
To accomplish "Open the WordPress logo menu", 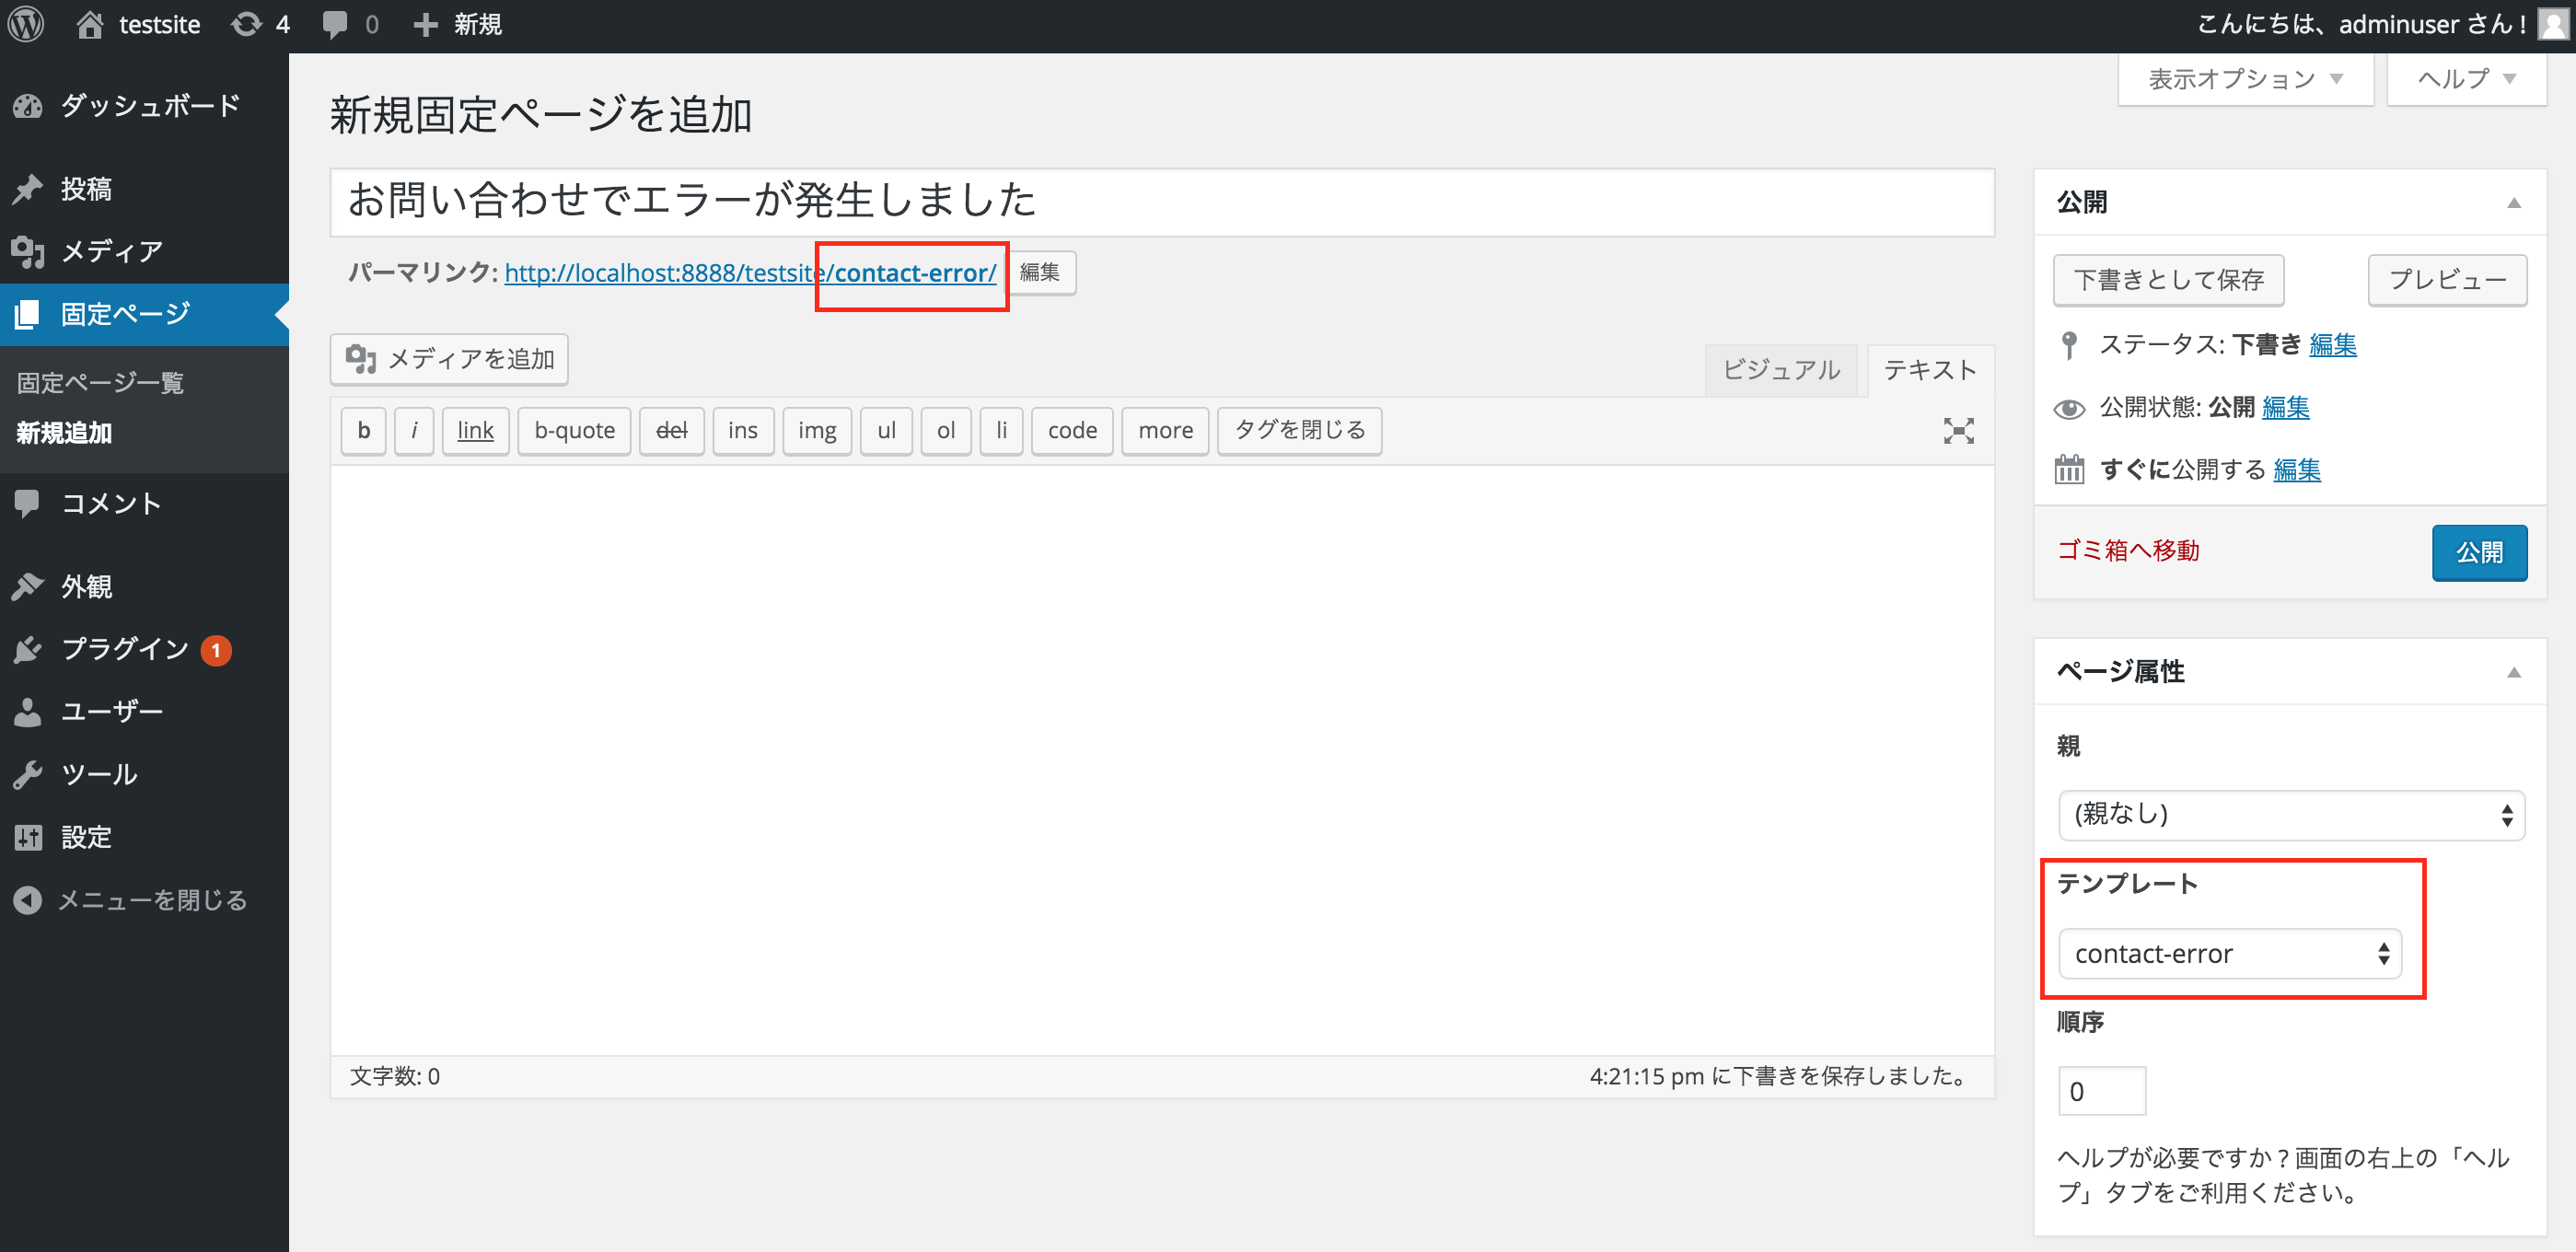I will pyautogui.click(x=25, y=24).
